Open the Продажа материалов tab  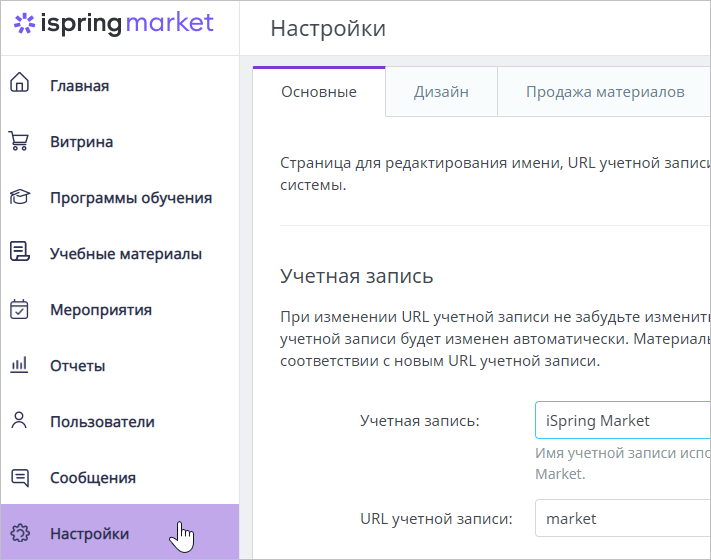coord(605,92)
